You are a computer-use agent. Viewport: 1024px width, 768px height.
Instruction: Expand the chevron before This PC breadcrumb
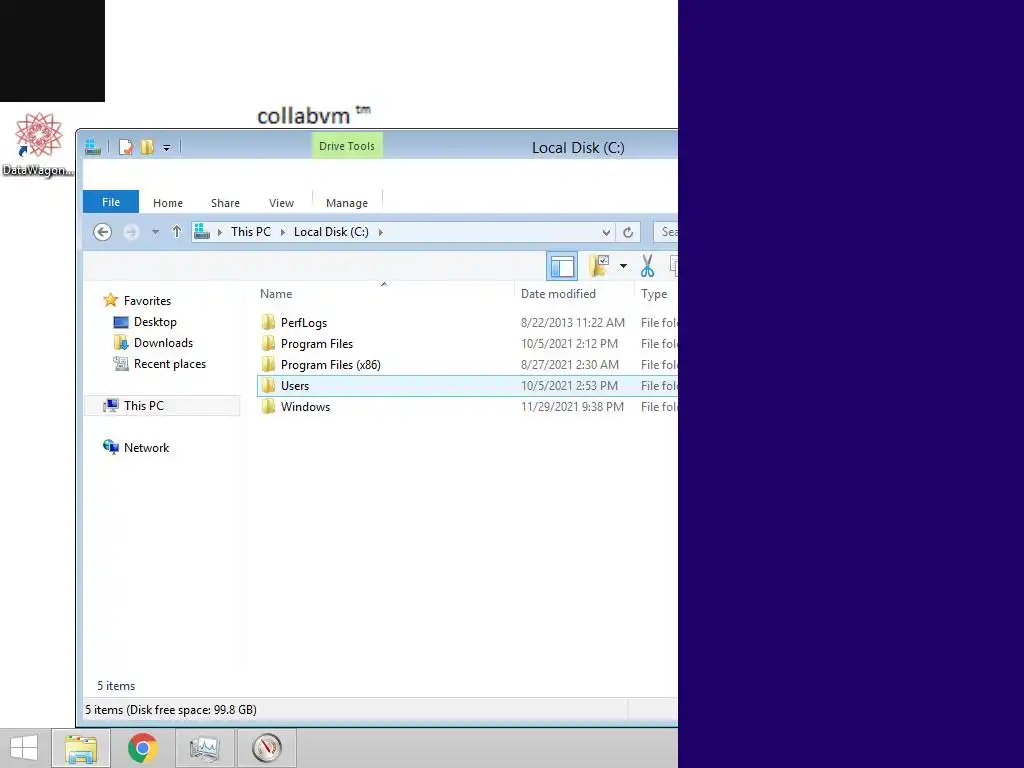click(219, 232)
